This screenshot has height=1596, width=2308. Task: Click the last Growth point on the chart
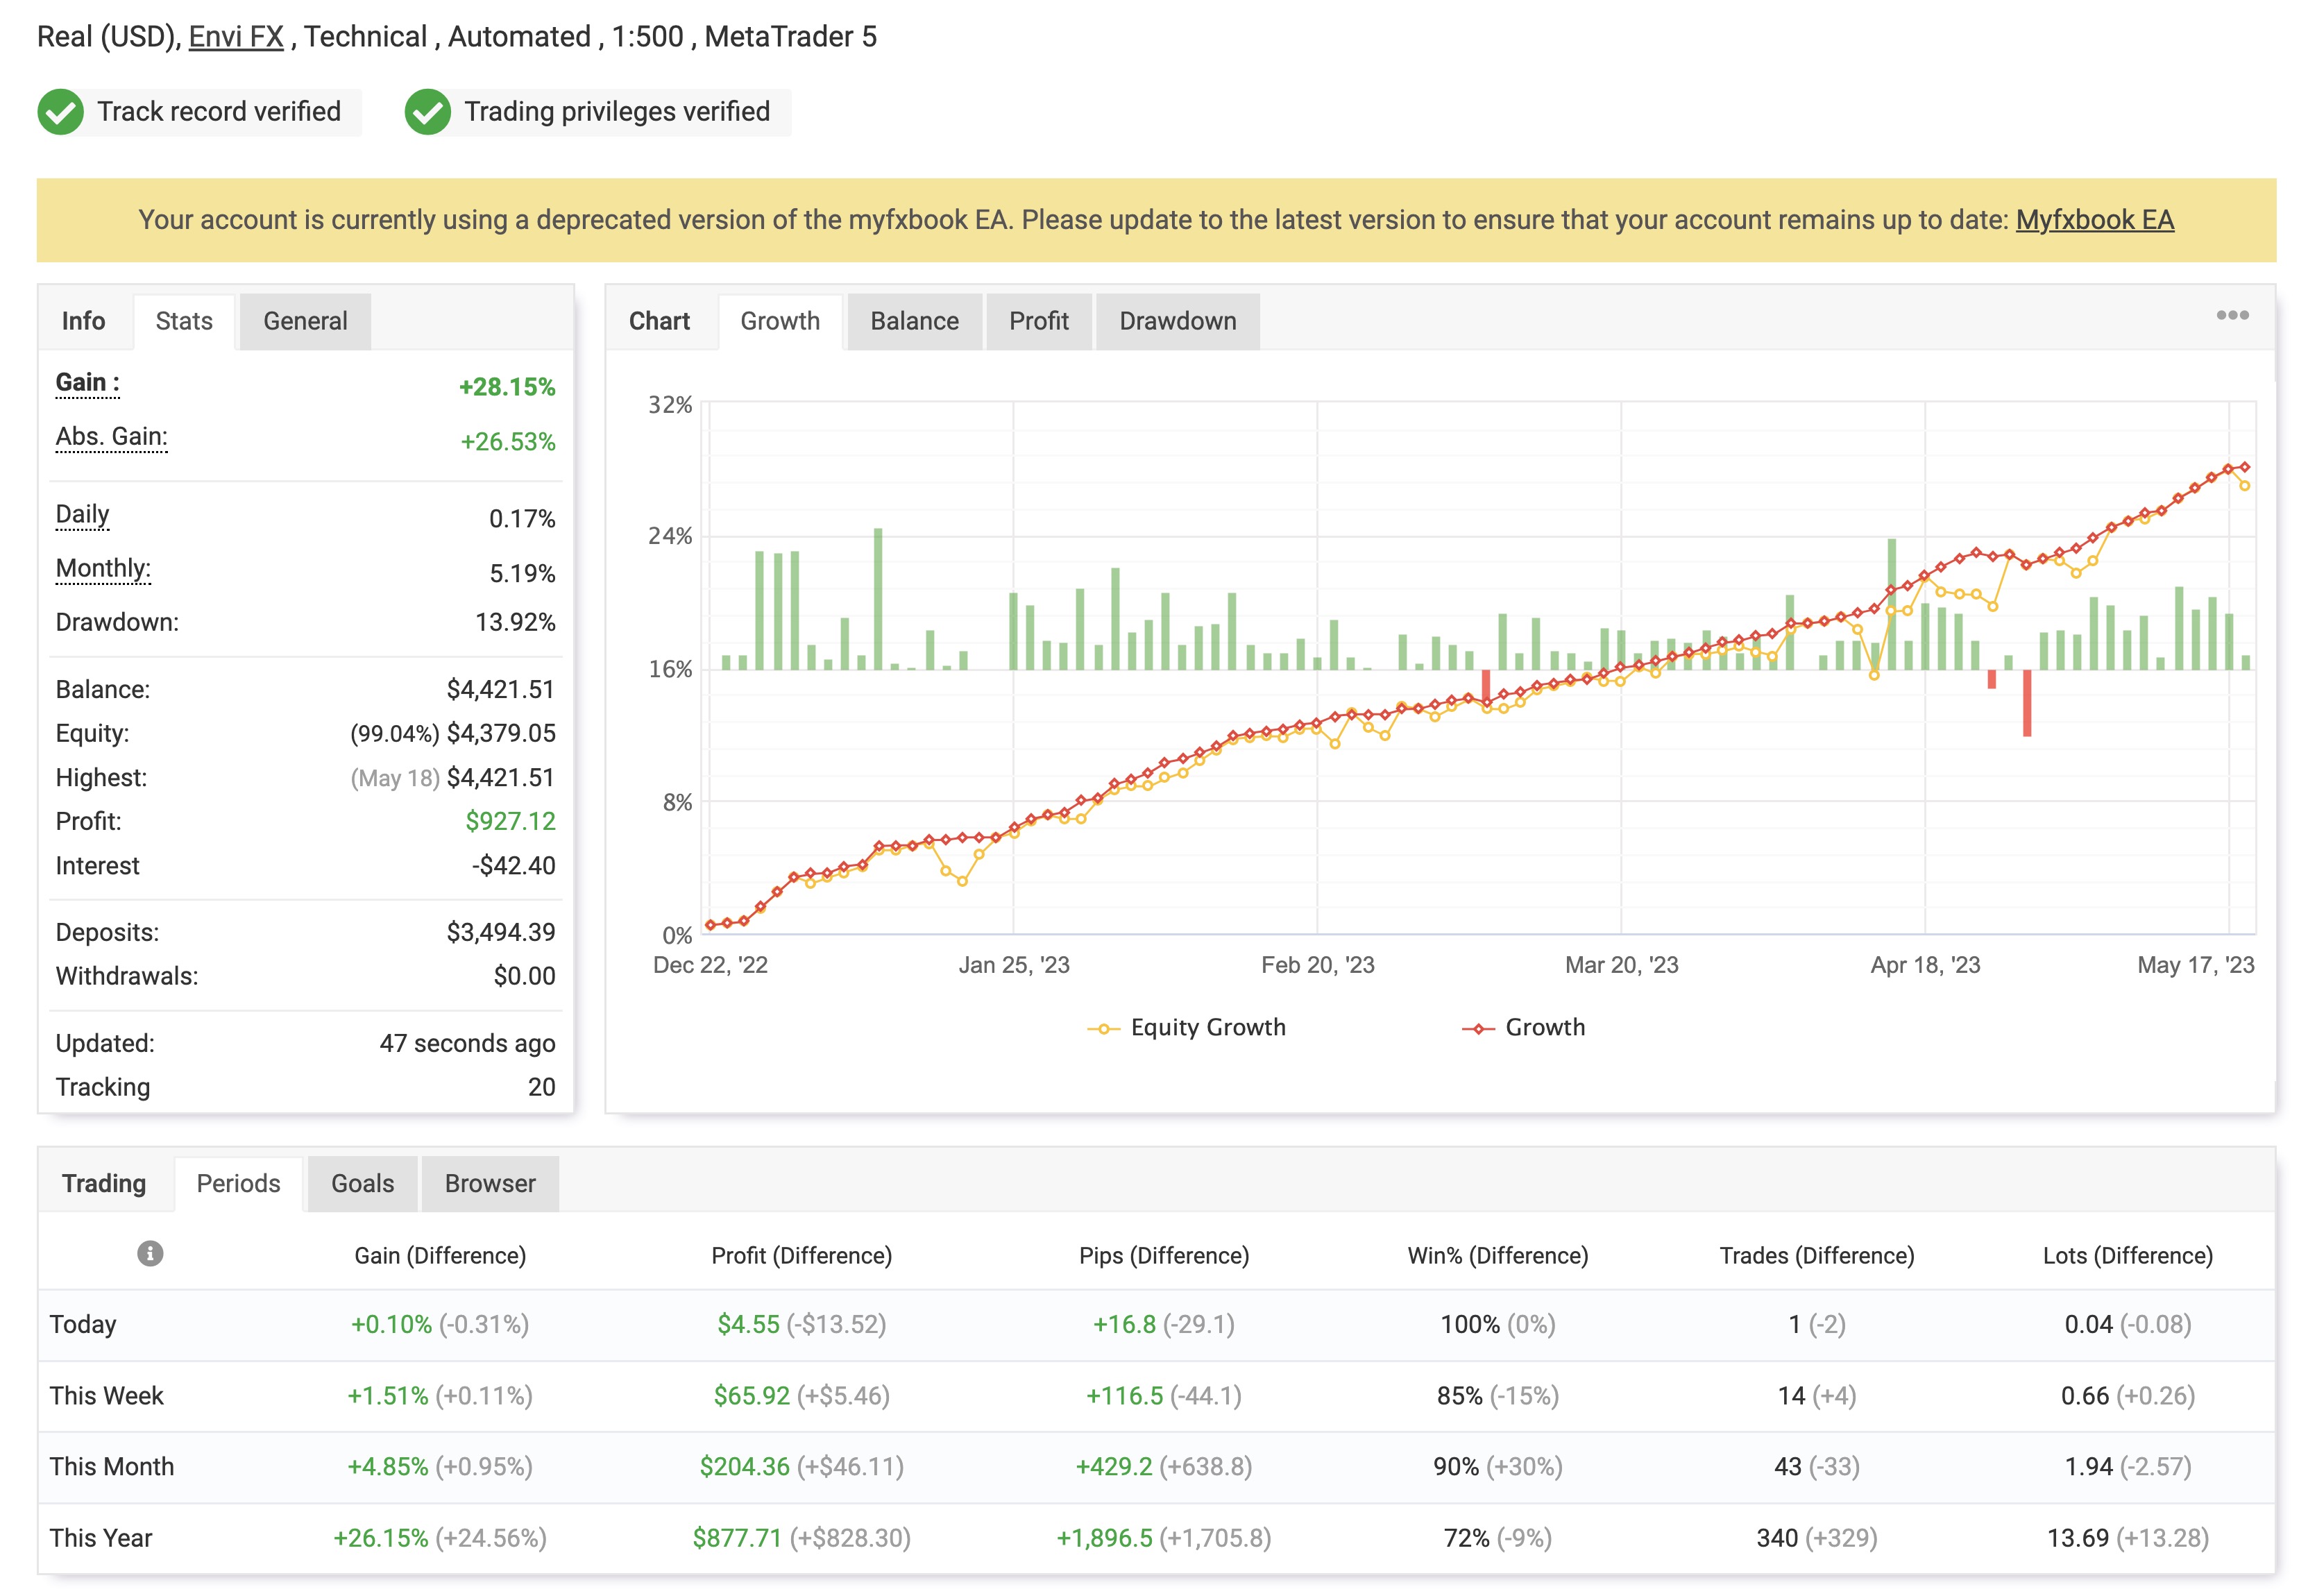(2245, 467)
